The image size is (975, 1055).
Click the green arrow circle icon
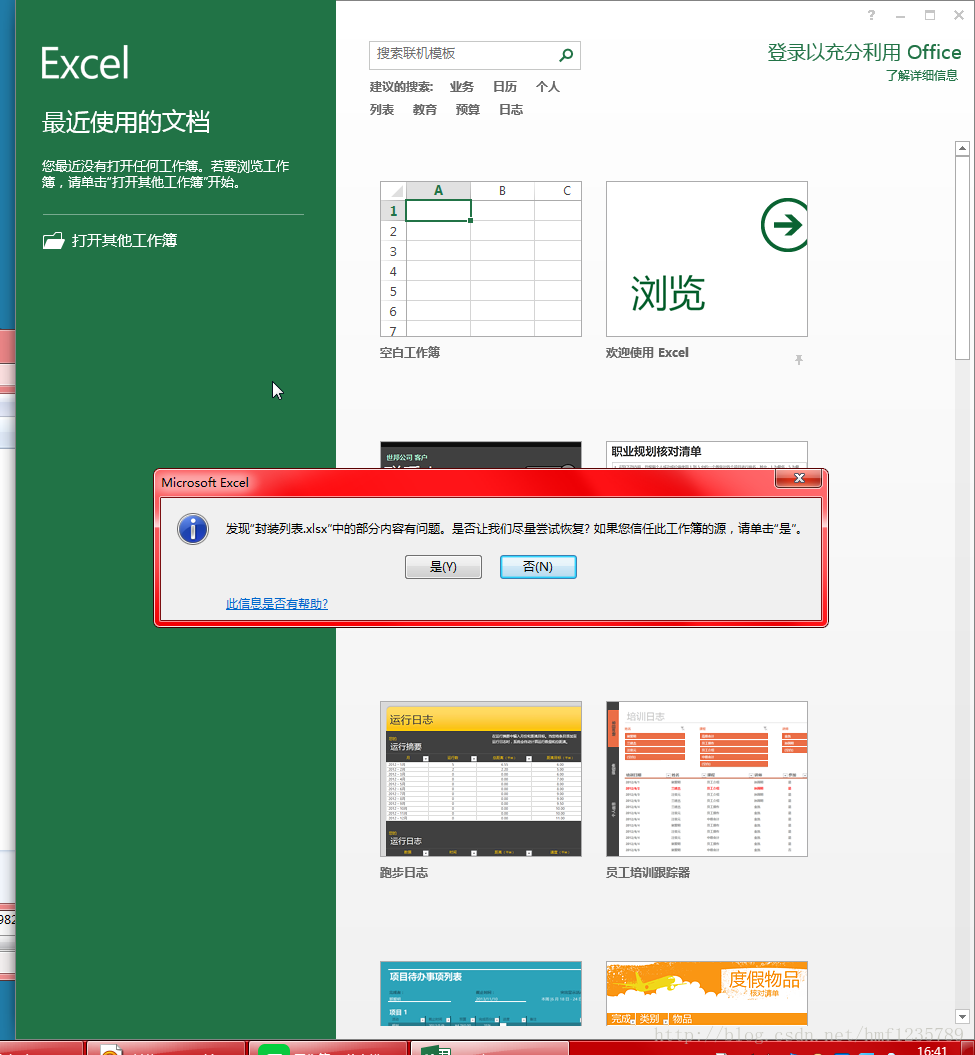coord(785,225)
